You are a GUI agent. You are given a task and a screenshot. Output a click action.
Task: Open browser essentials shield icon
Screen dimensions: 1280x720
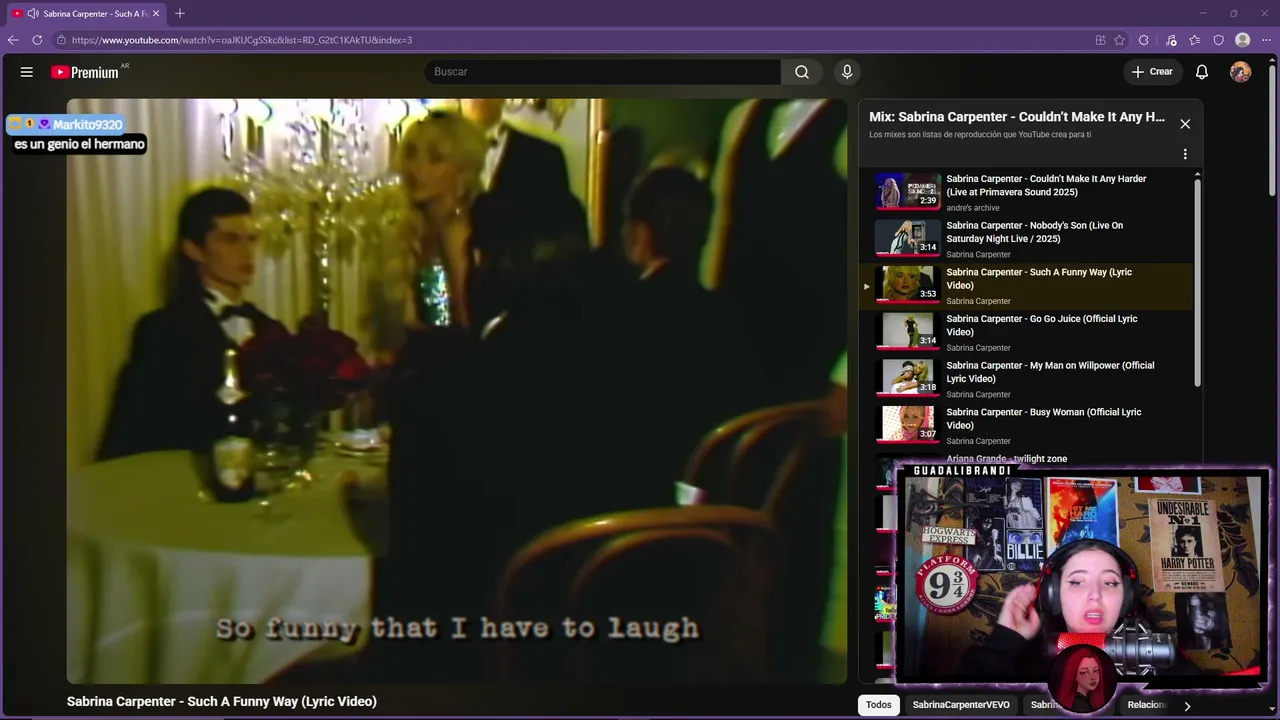pos(1218,40)
